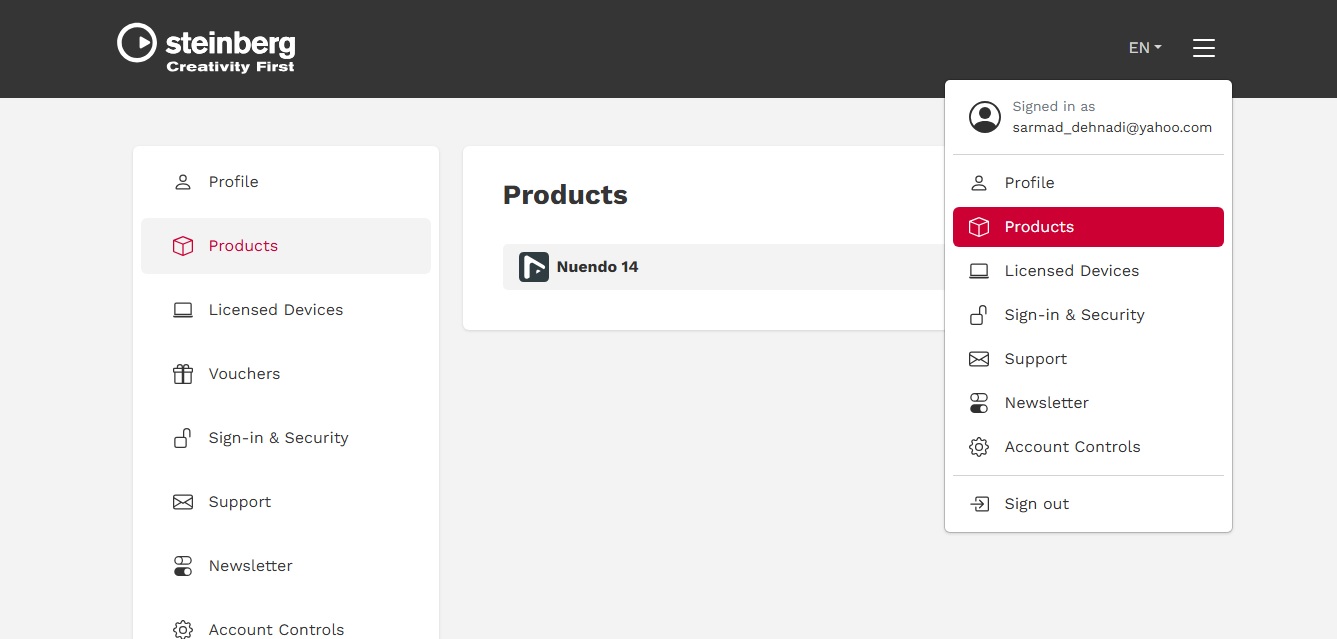Click the user avatar icon in dropdown
Image resolution: width=1337 pixels, height=639 pixels.
pos(984,117)
